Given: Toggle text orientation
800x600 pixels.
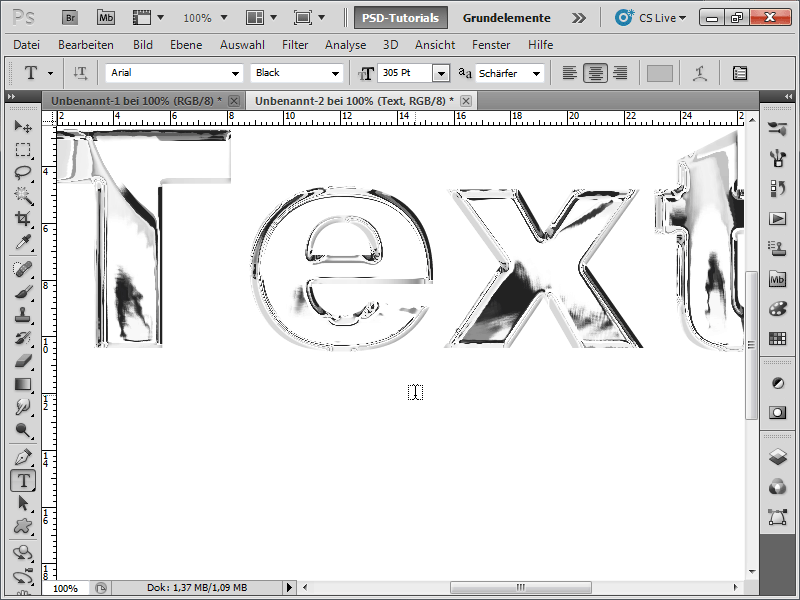Looking at the screenshot, I should click(80, 73).
